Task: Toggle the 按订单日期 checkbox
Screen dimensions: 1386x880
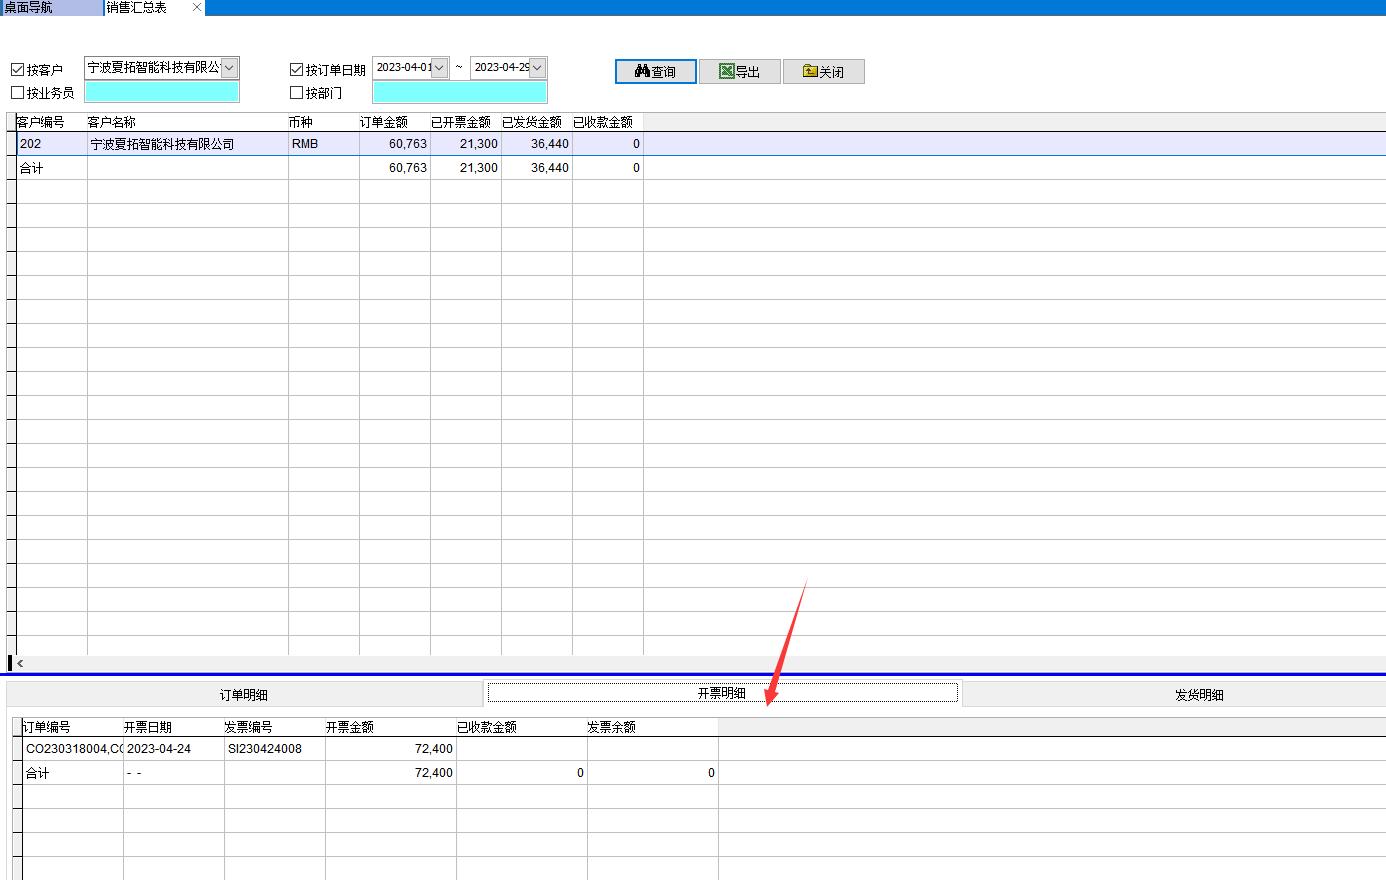Action: pyautogui.click(x=296, y=70)
